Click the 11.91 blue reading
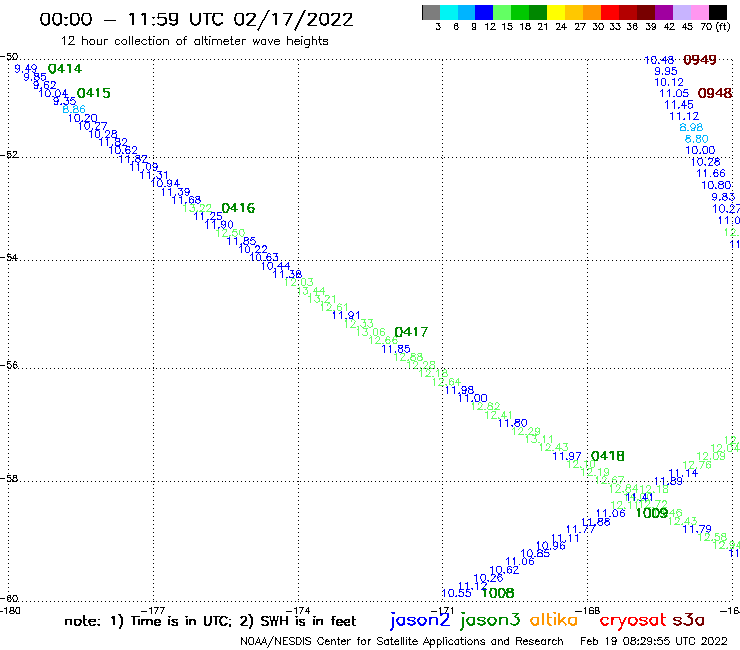The height and width of the screenshot is (650, 740). coord(346,315)
